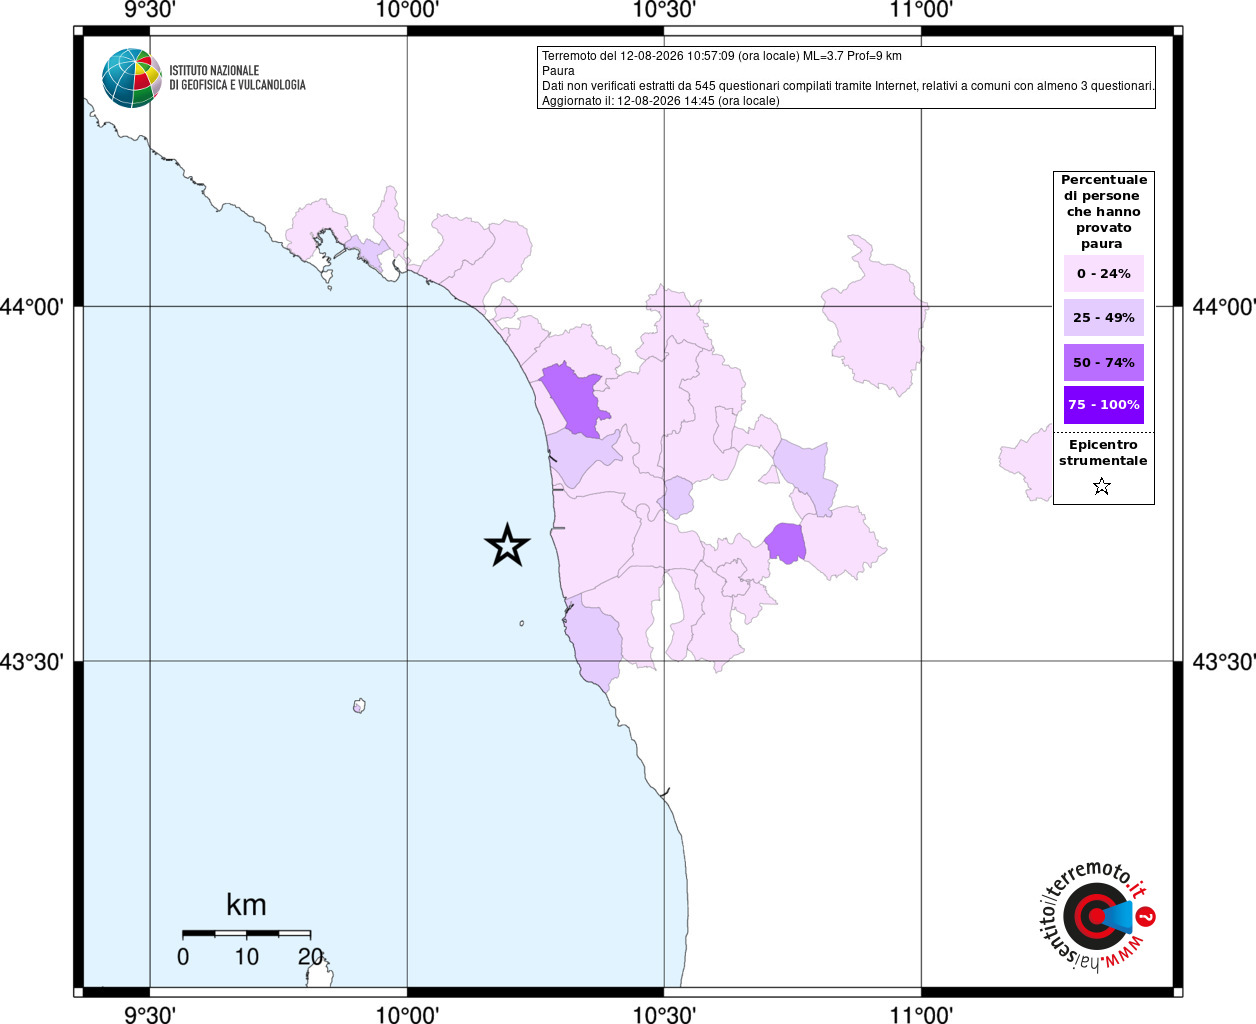Click the small dark purple municipality inland east
The width and height of the screenshot is (1256, 1024).
[x=786, y=543]
